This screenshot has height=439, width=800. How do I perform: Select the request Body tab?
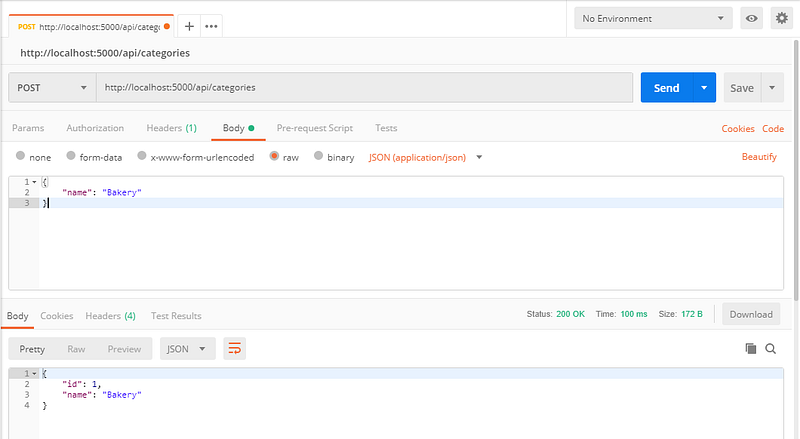point(238,128)
